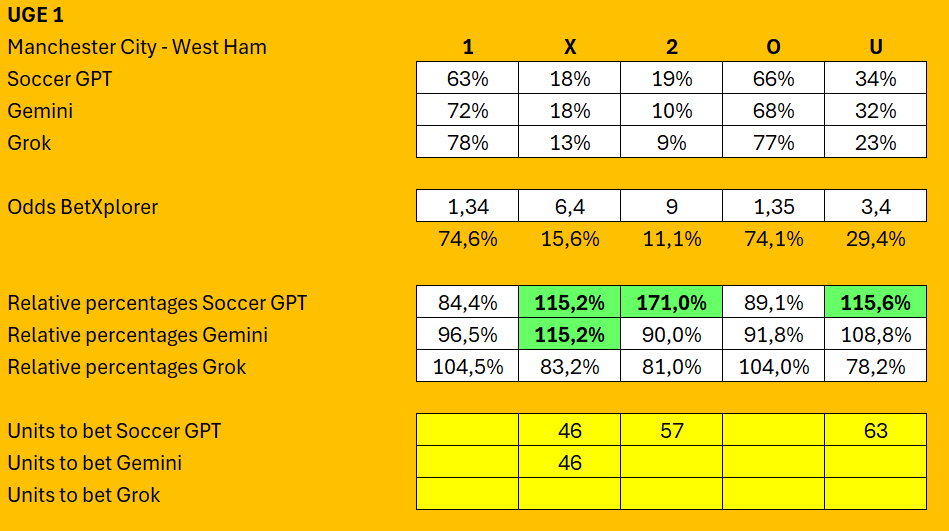Select the green 171,0% cell
Screen dimensions: 949x531
point(671,303)
